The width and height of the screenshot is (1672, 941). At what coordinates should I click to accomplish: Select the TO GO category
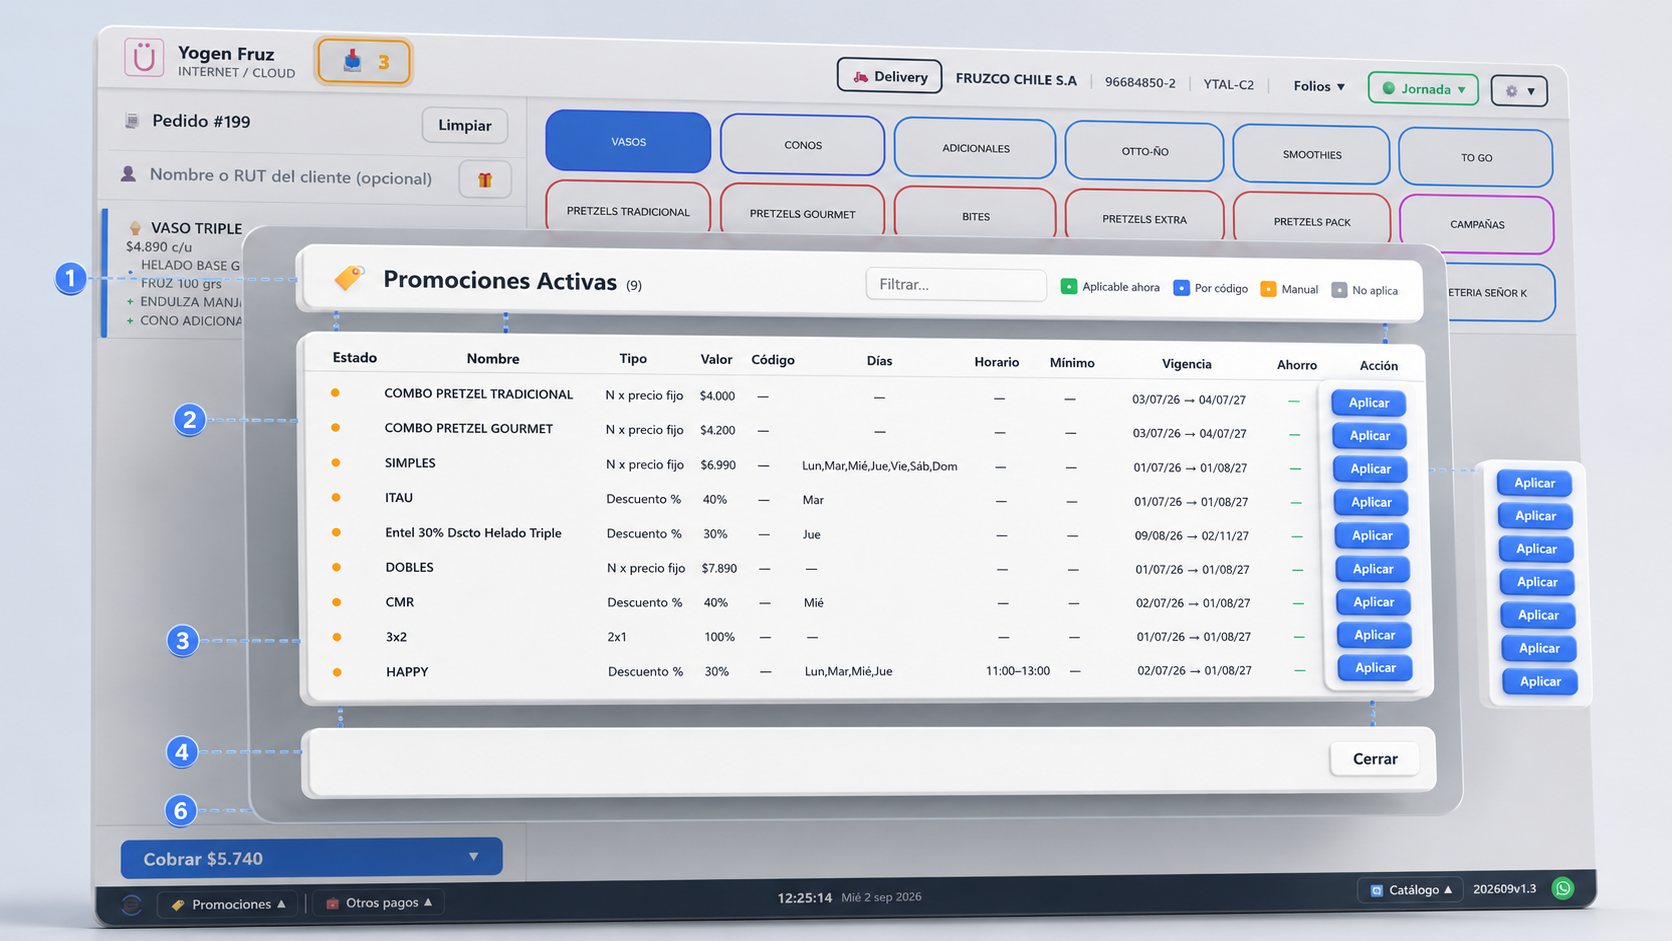click(1476, 158)
